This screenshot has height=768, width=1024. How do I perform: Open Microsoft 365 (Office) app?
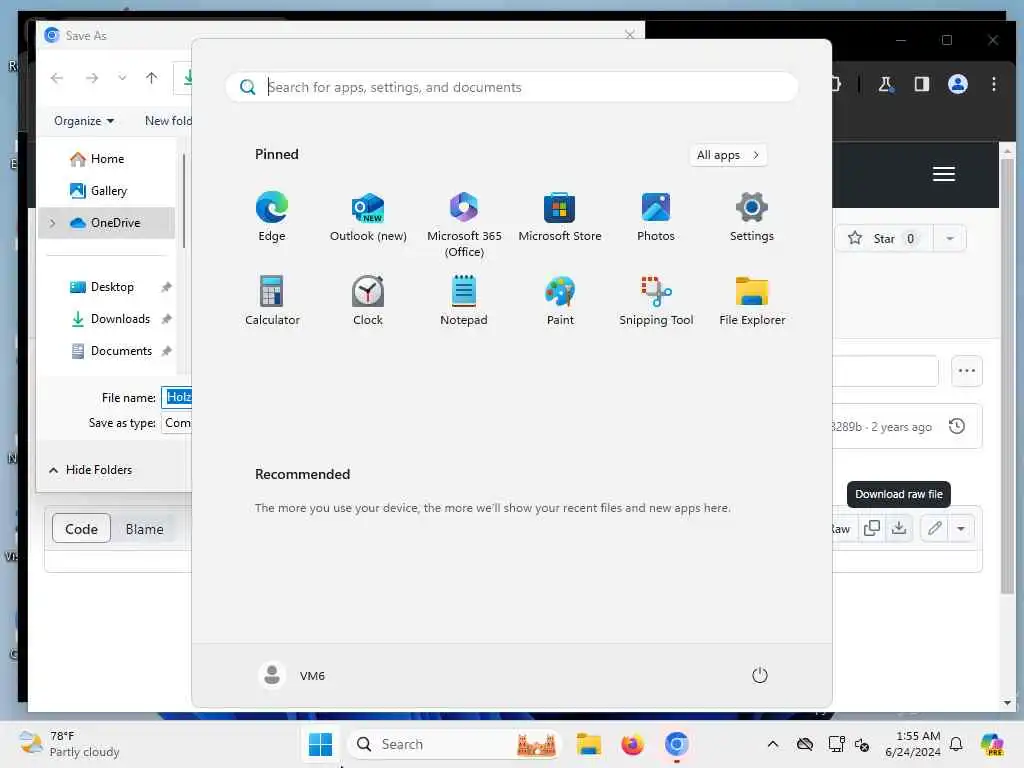(x=464, y=225)
